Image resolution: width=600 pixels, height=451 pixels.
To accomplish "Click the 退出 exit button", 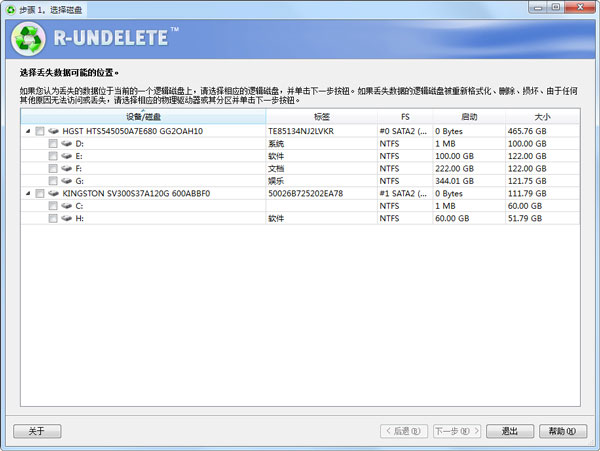I will [x=510, y=431].
